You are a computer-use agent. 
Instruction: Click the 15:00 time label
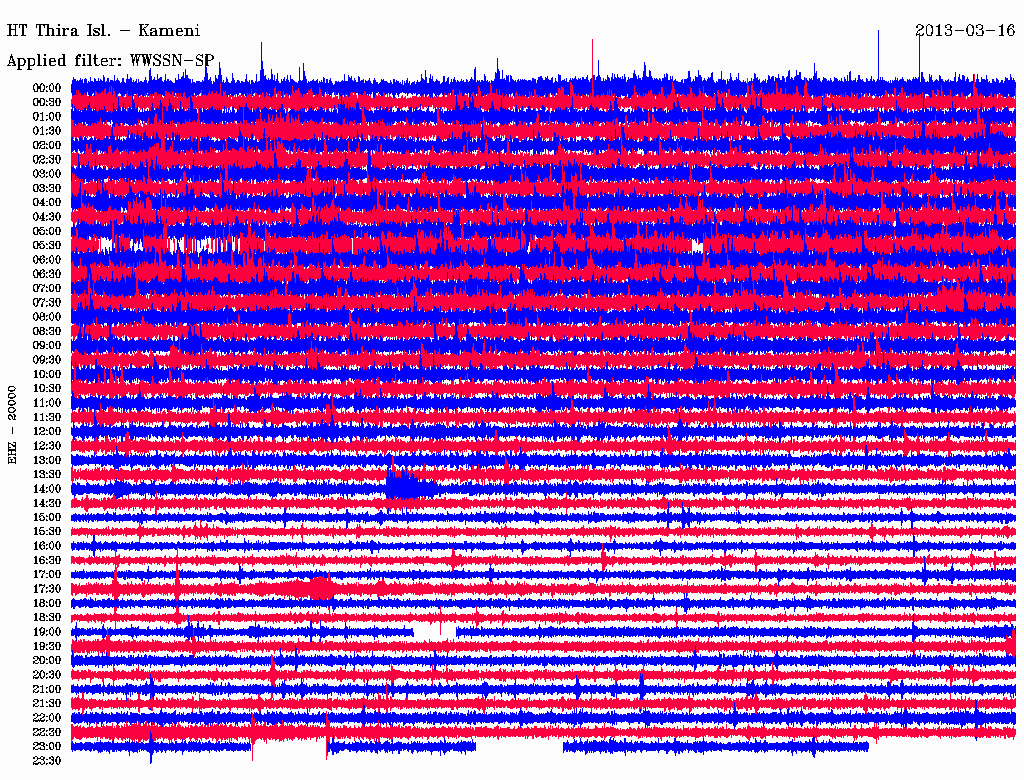tap(47, 517)
